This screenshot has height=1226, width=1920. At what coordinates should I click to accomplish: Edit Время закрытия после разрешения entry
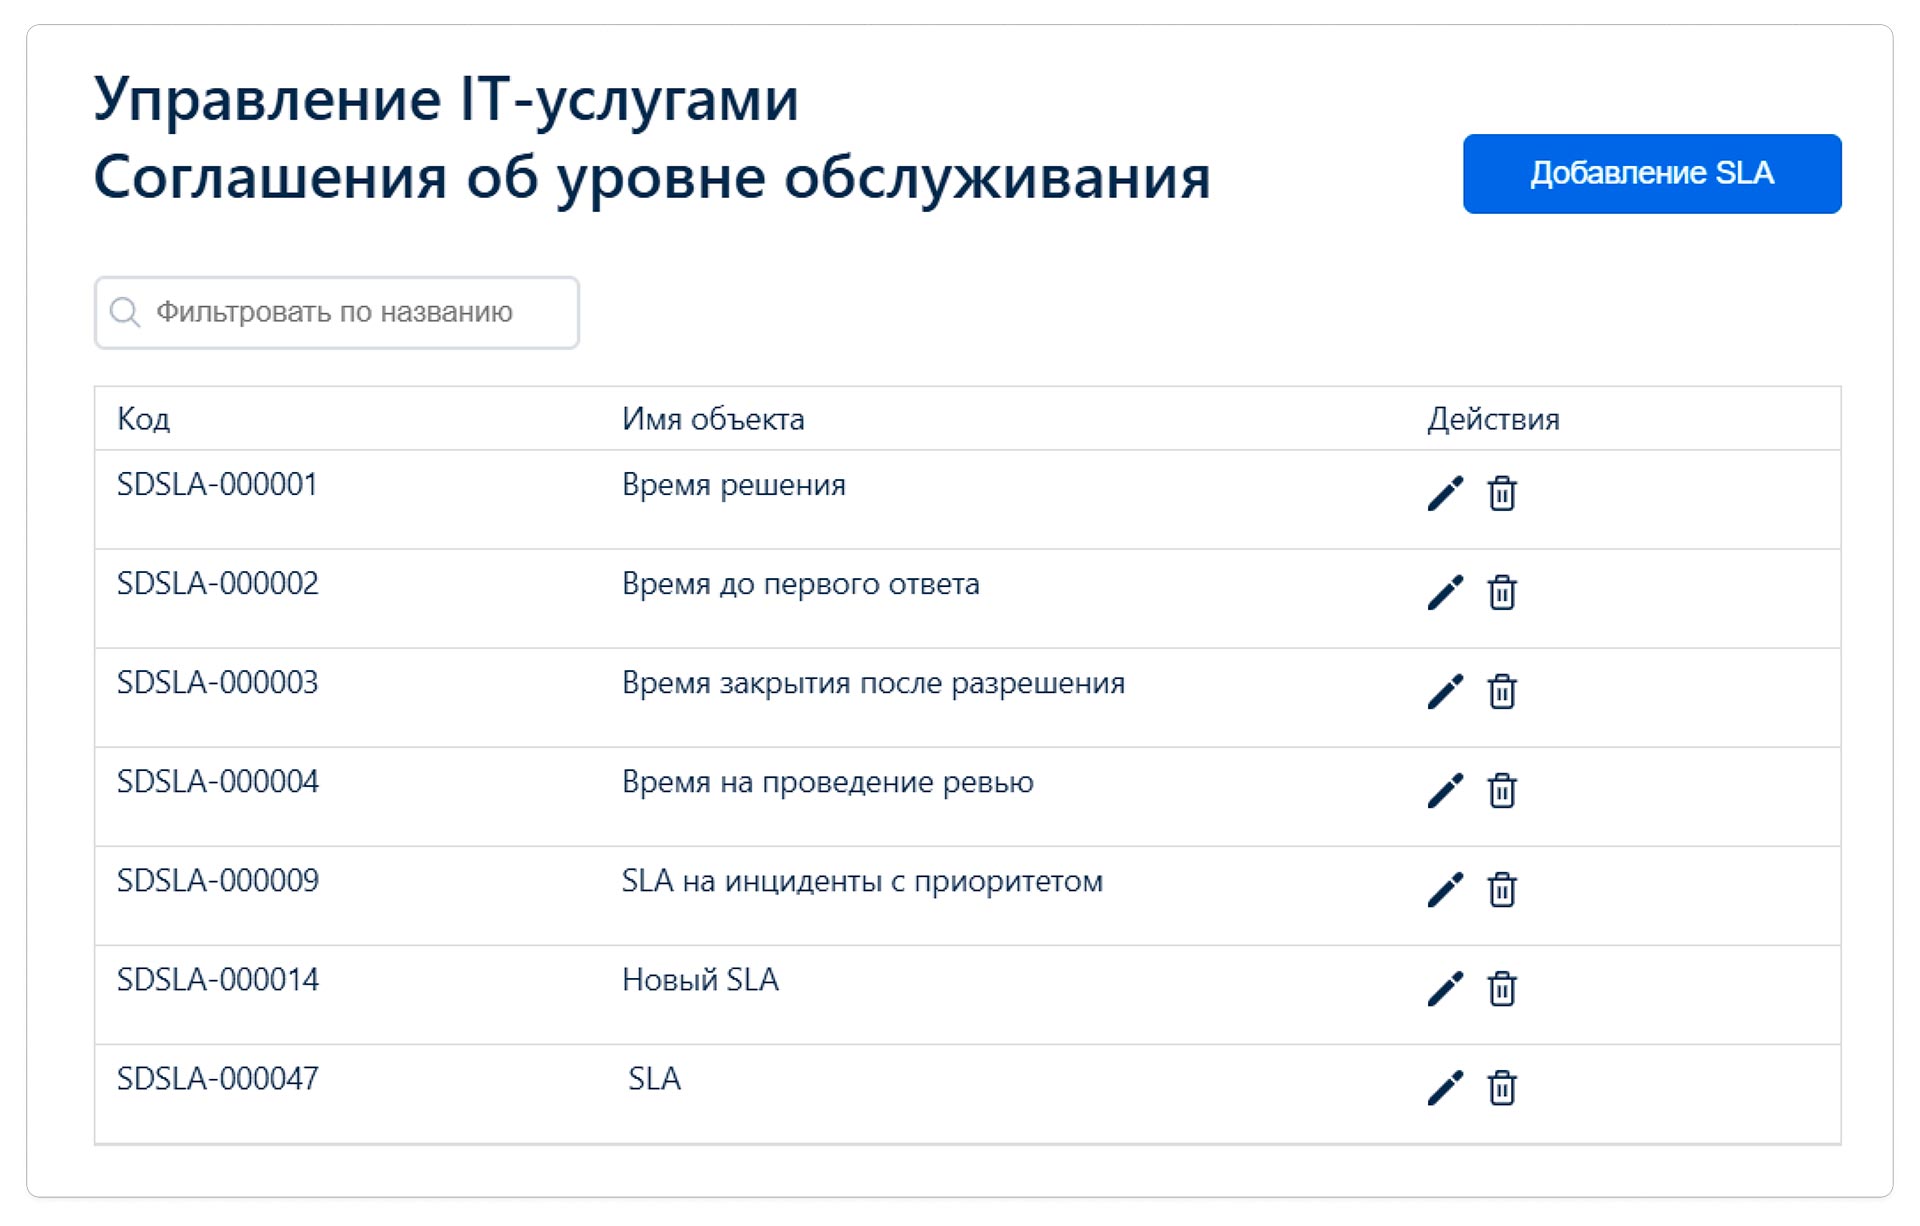(x=1444, y=691)
